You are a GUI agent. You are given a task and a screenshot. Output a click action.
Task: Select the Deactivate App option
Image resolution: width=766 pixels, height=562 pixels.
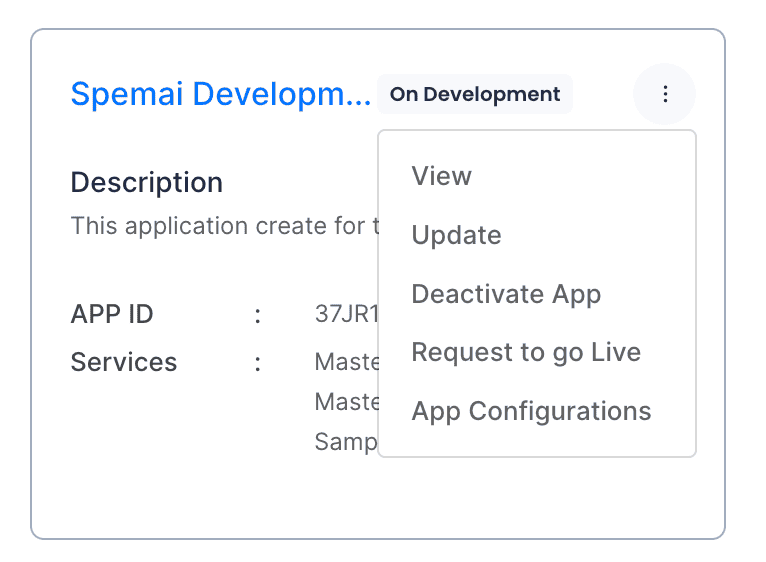coord(506,294)
